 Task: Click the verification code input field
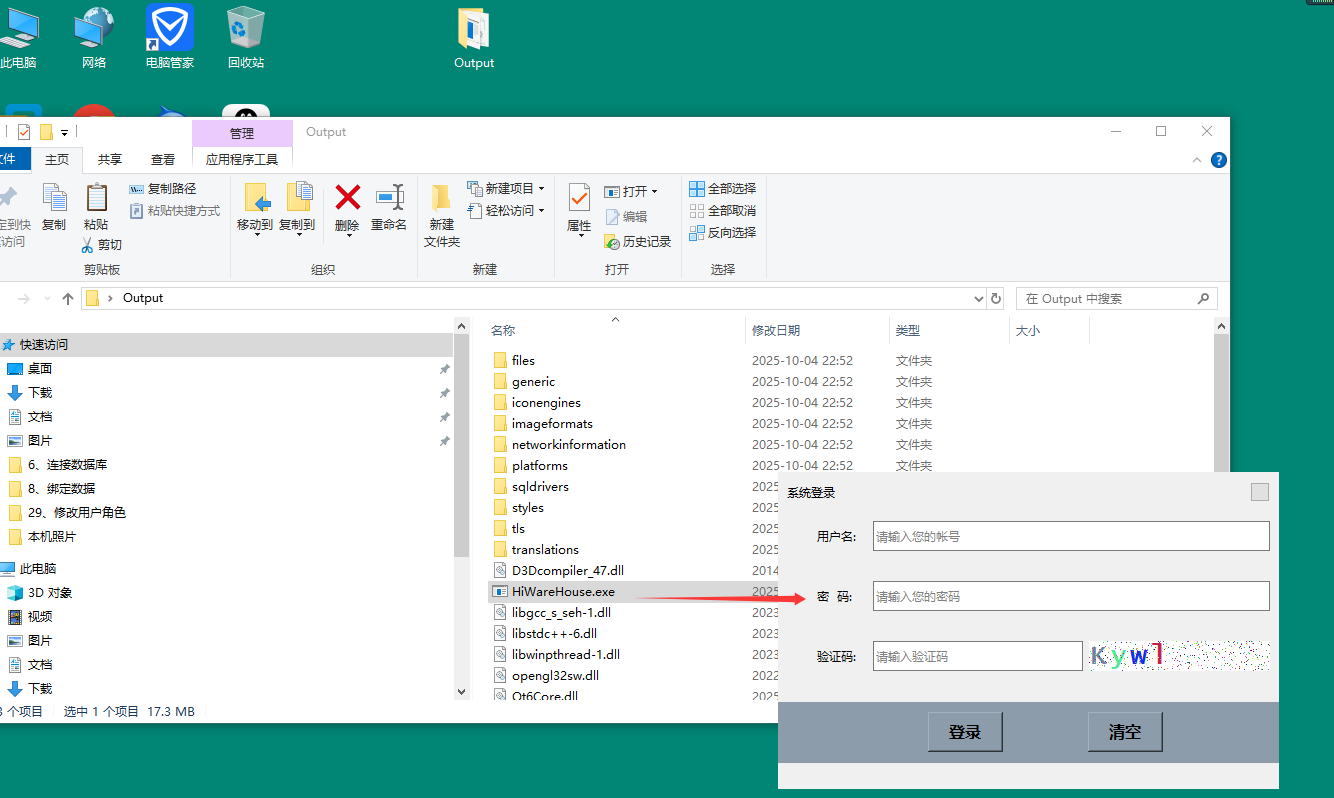[977, 656]
